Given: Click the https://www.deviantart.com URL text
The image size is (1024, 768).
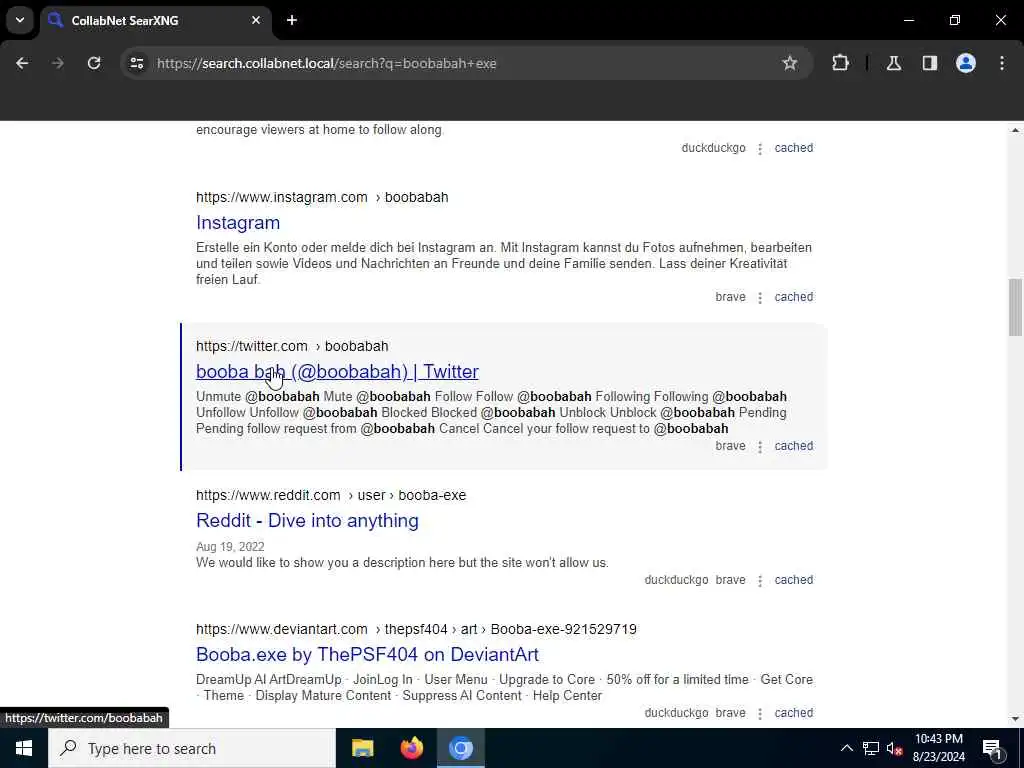Looking at the screenshot, I should (281, 629).
